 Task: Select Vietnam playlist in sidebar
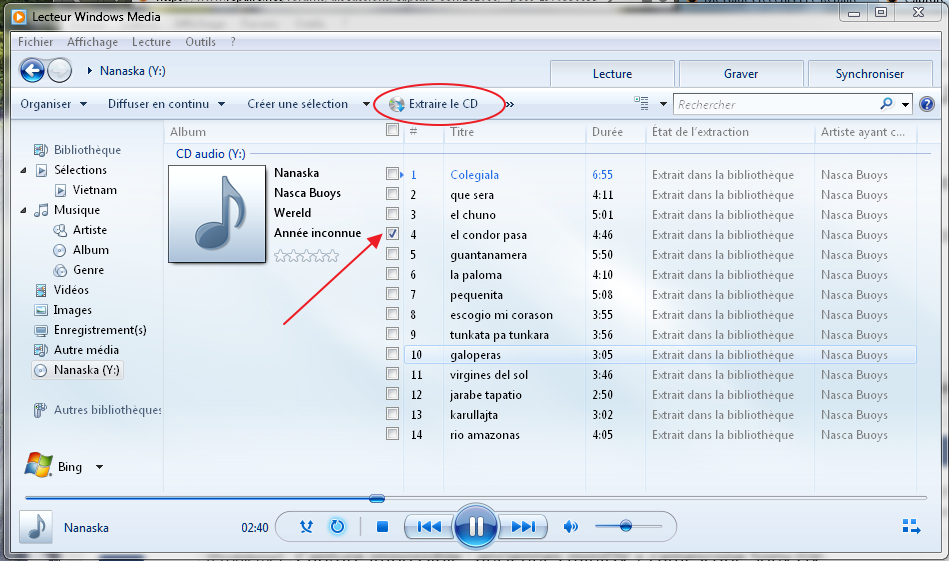[94, 189]
